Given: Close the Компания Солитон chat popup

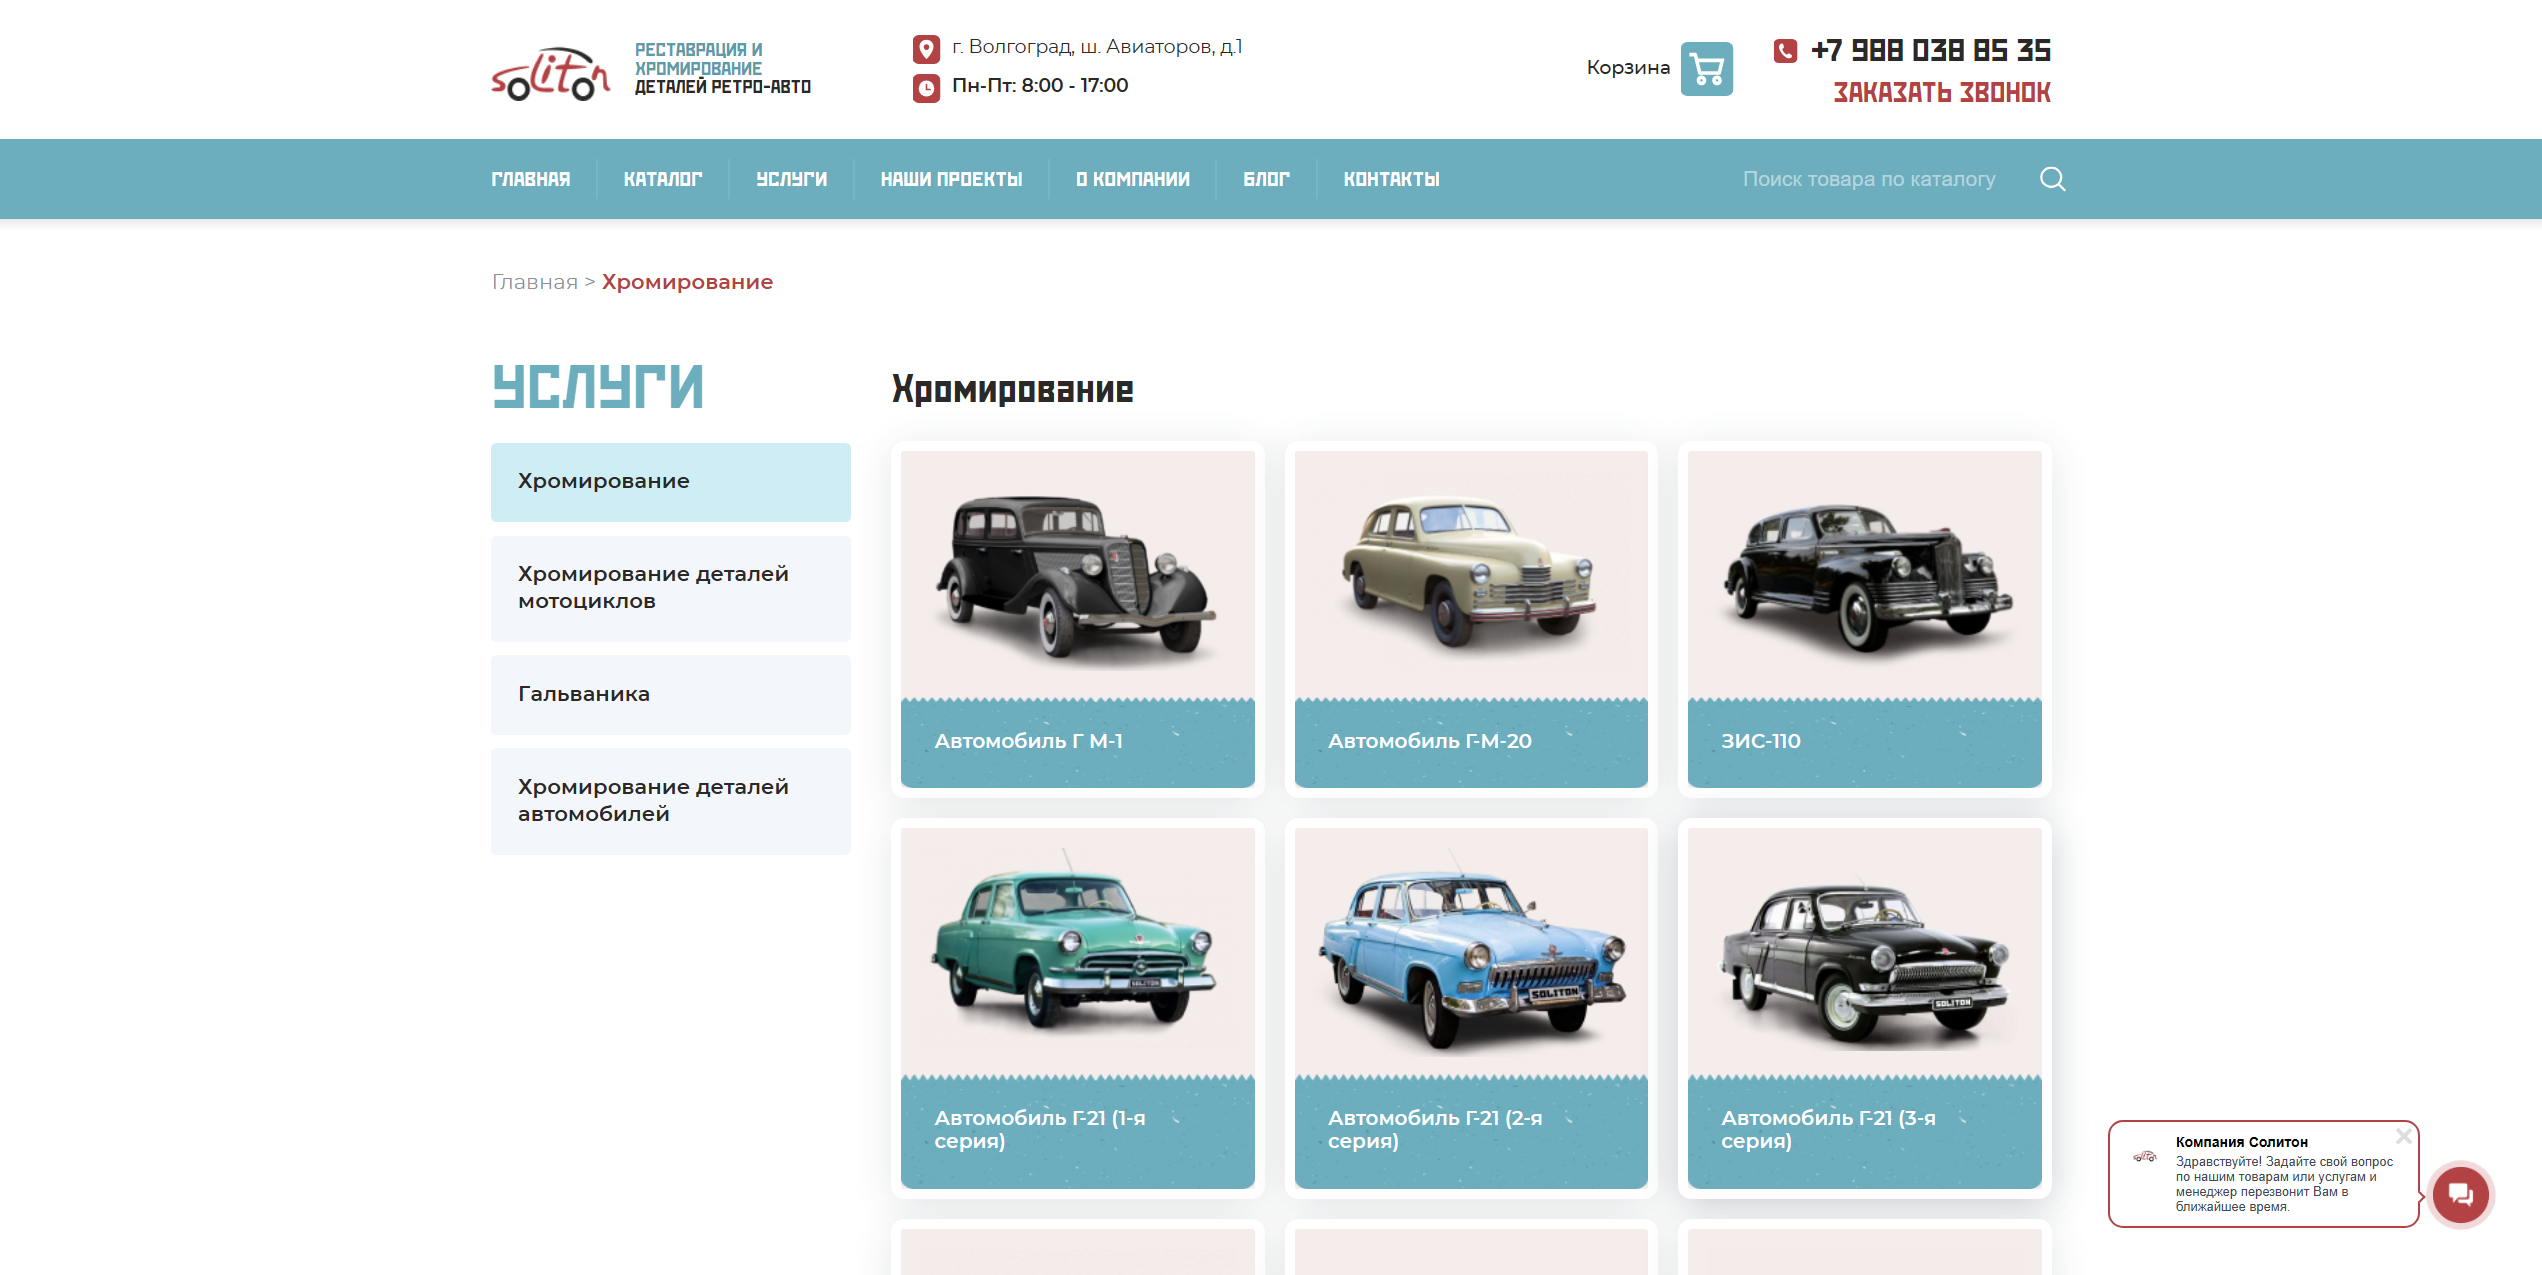Looking at the screenshot, I should tap(2403, 1136).
